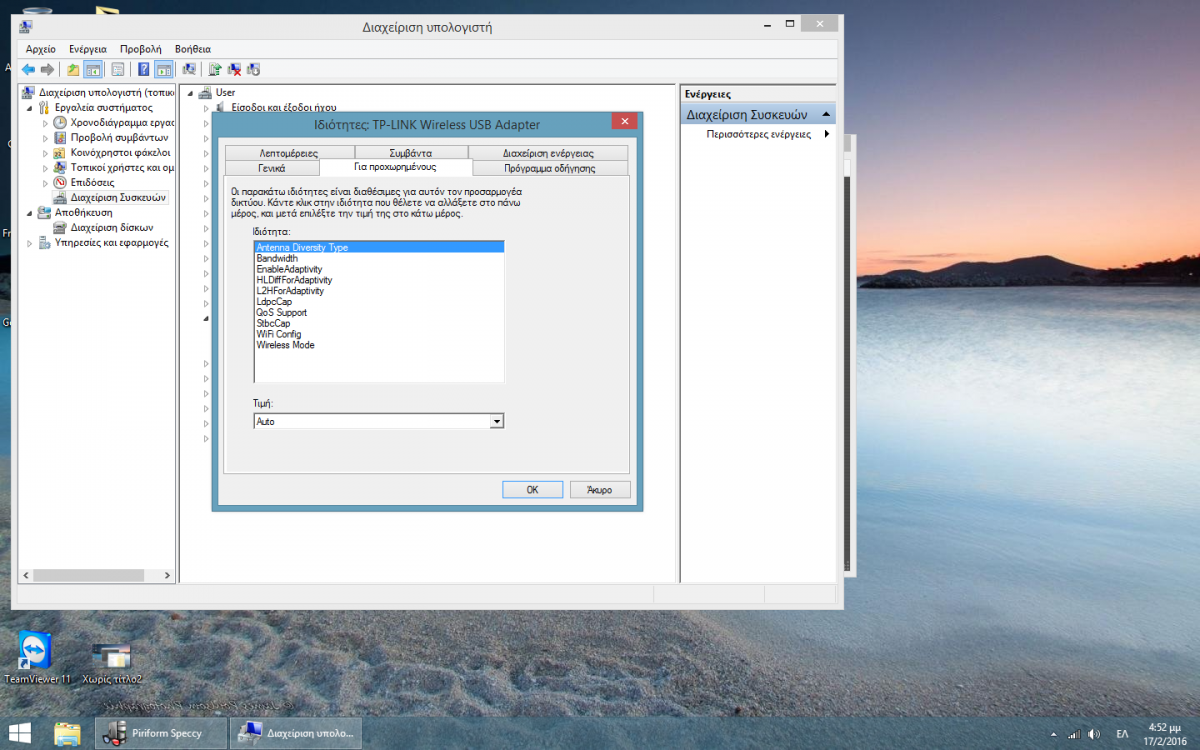Expand the Περισσότερες ενέργειες submenu arrow
Screen dimensions: 1200x750
826,134
